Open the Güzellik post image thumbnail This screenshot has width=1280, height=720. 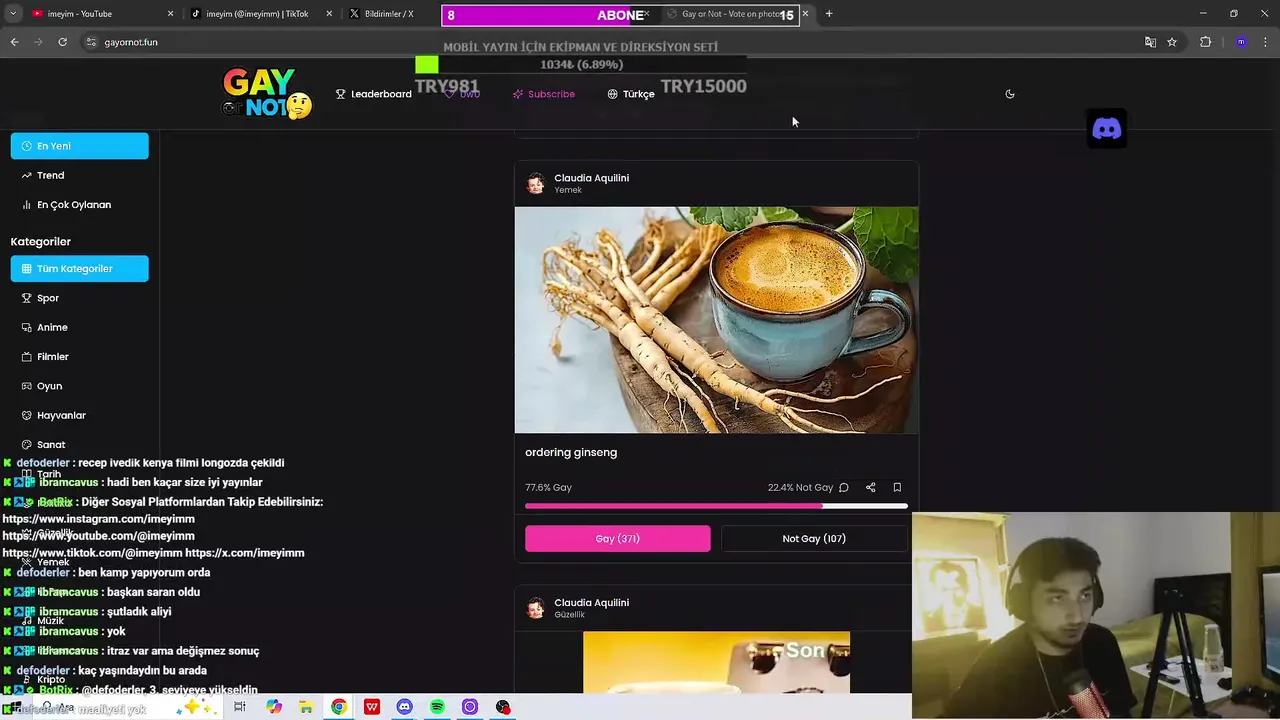coord(716,662)
